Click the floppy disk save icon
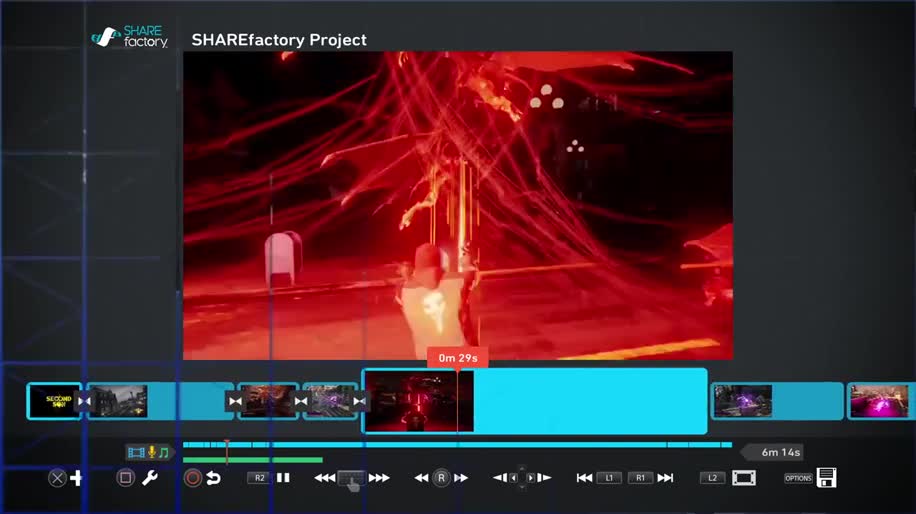The width and height of the screenshot is (916, 514). [827, 478]
